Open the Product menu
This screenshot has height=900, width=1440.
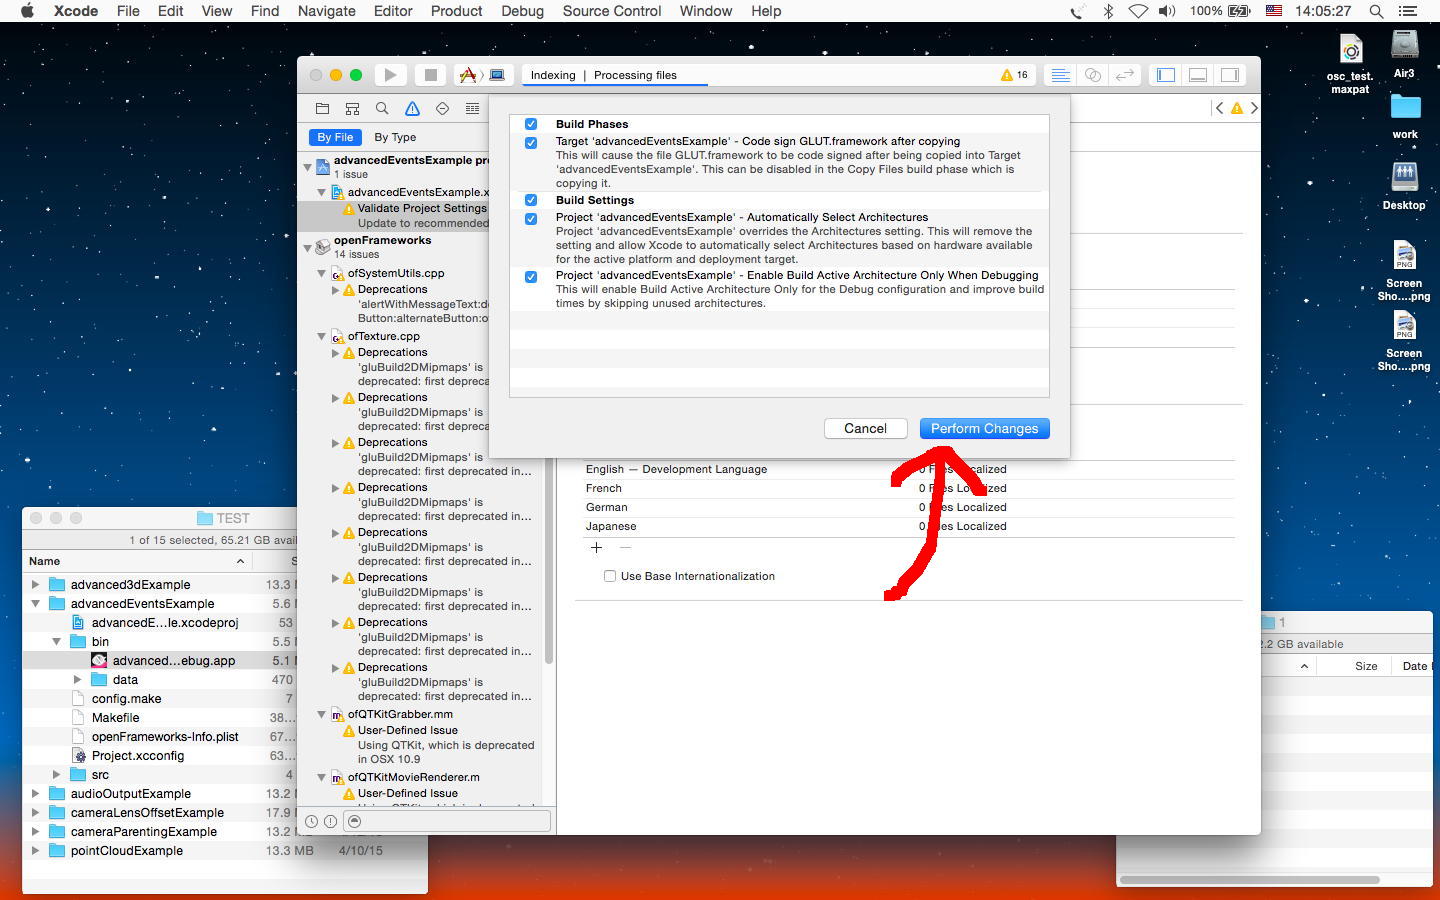click(x=456, y=11)
